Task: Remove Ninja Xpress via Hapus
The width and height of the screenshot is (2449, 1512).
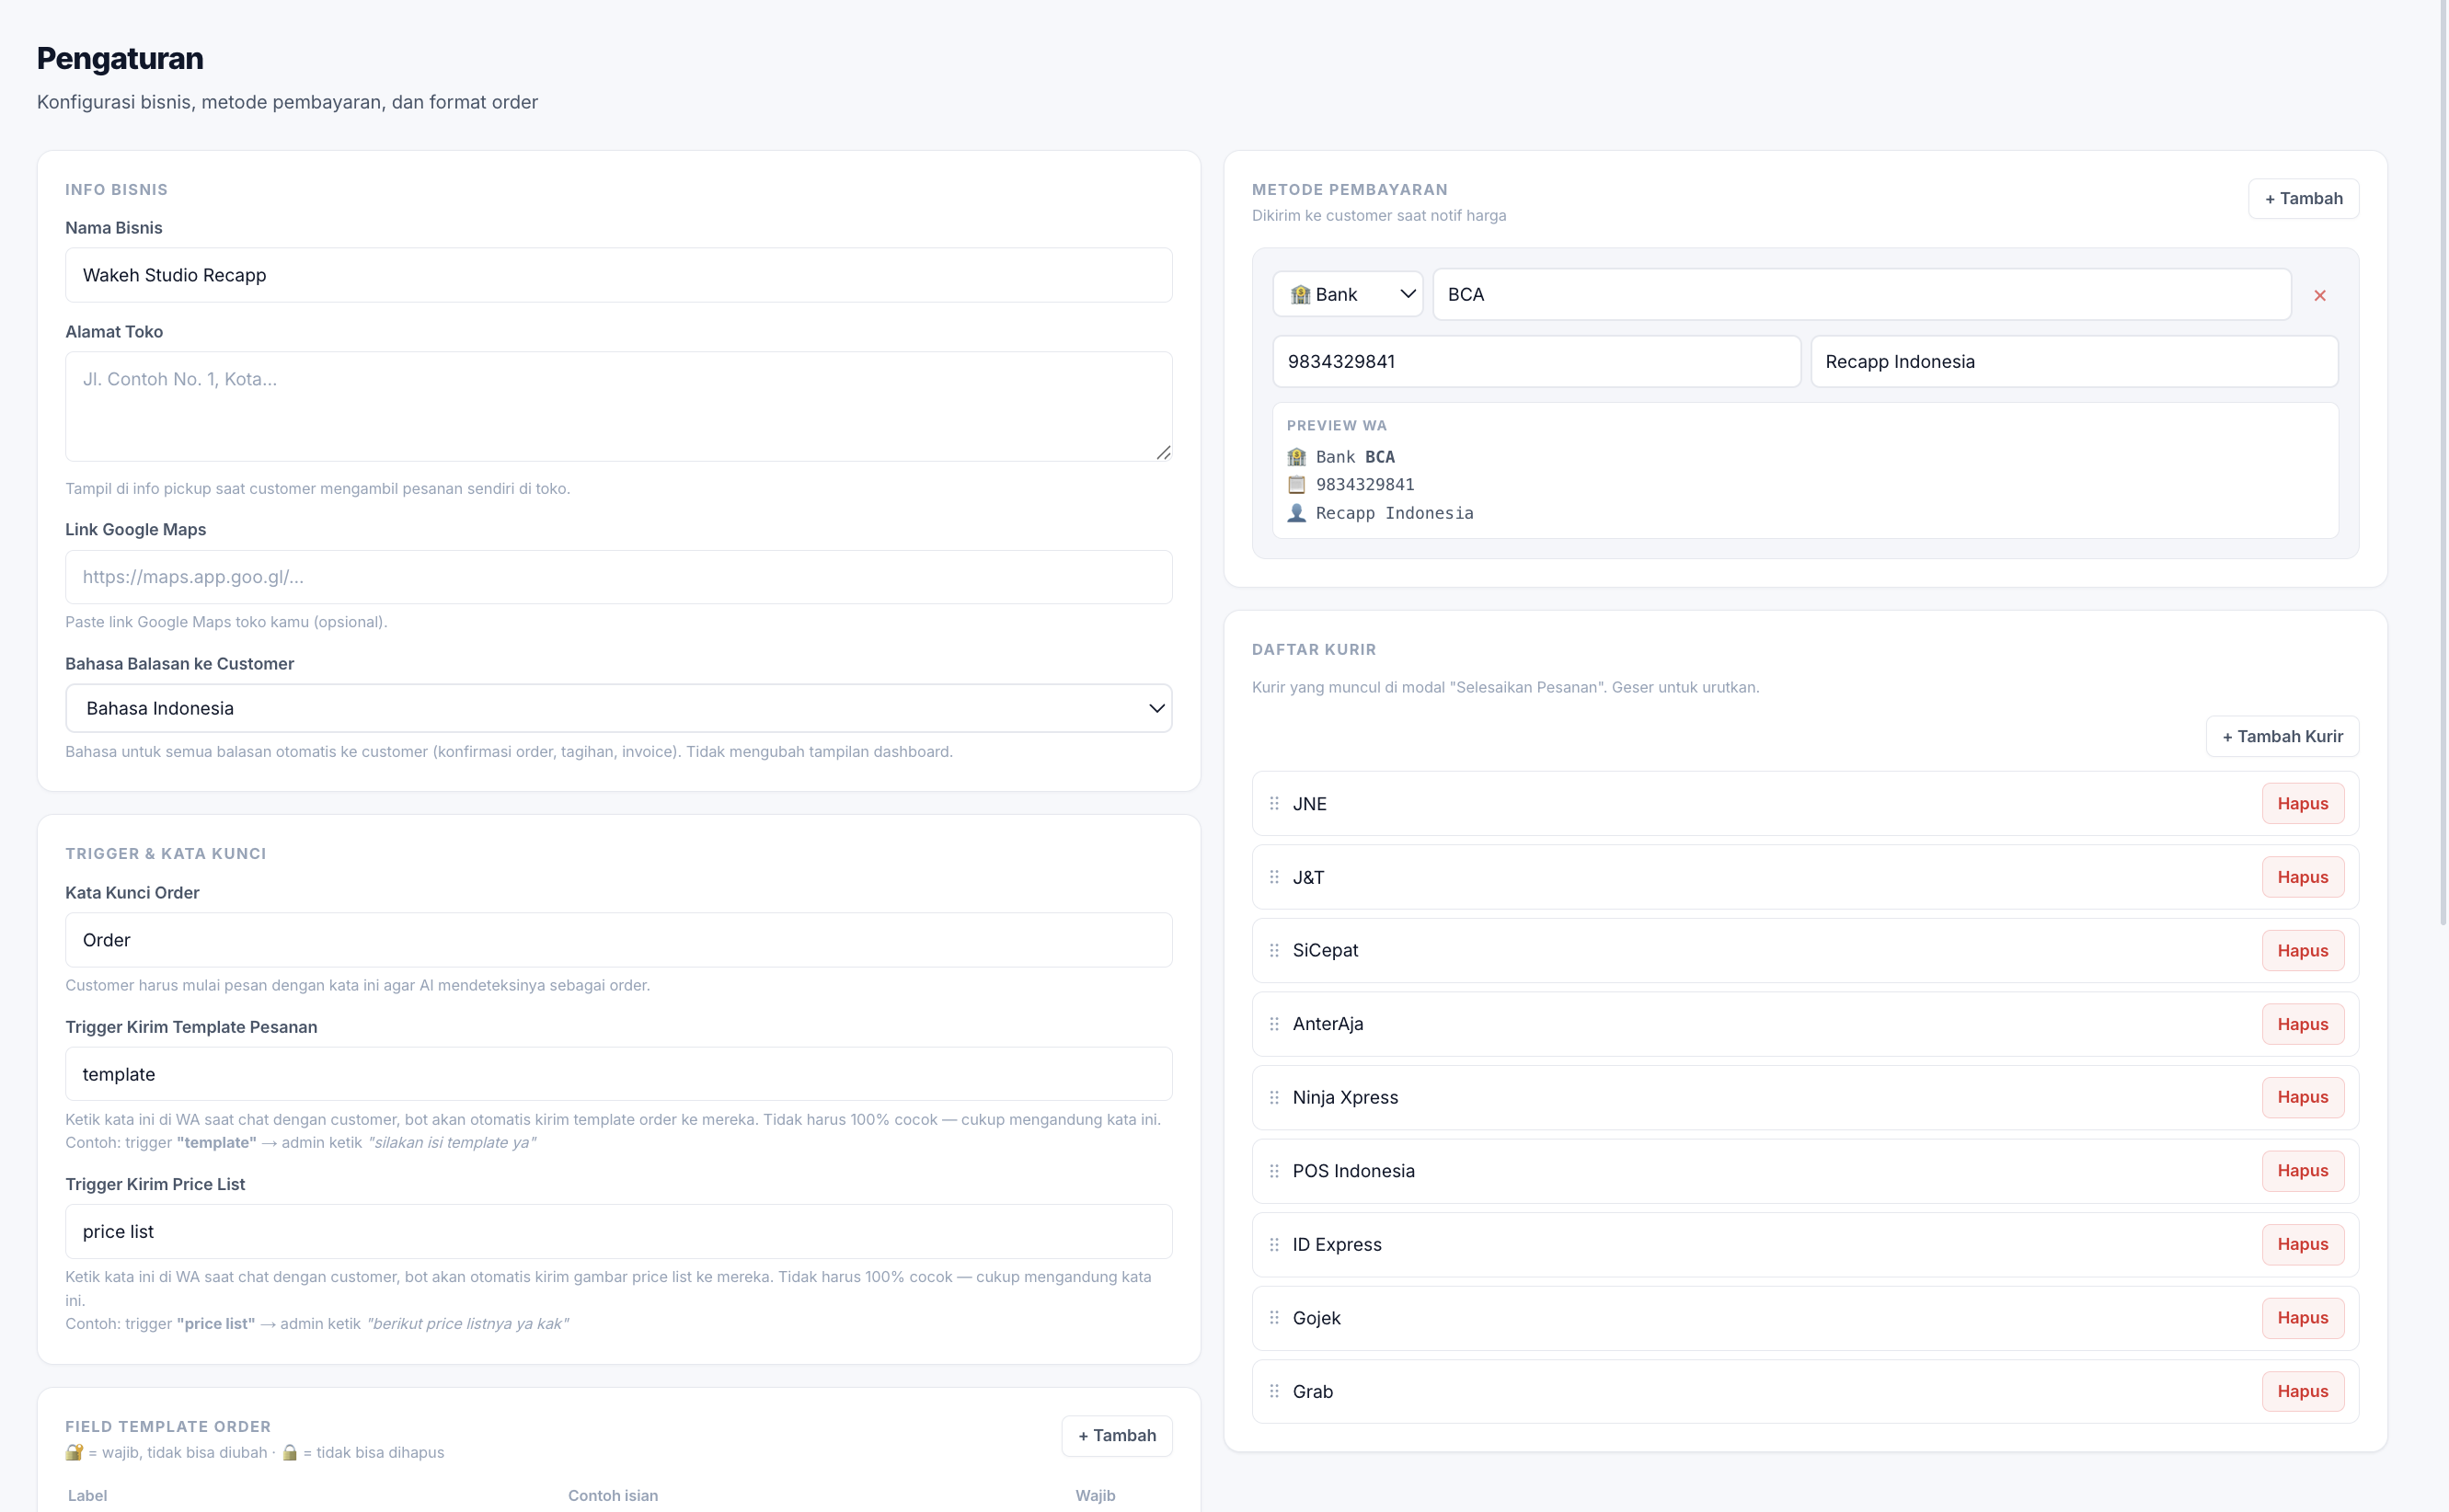Action: (2303, 1097)
